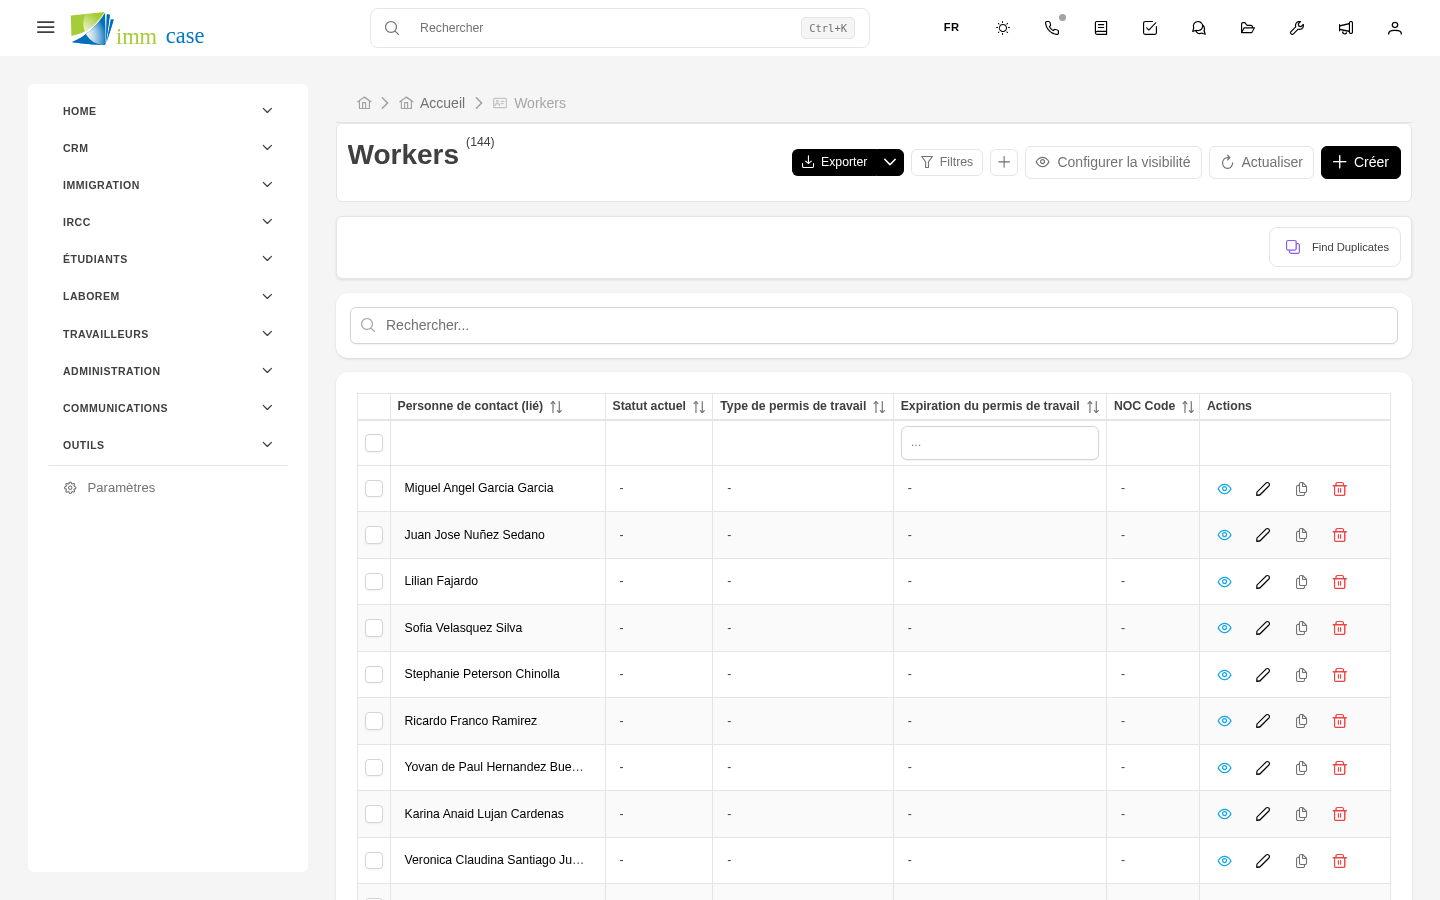Viewport: 1440px width, 900px height.
Task: Expand the TRAVAILLEURS sidebar section
Action: 167,334
